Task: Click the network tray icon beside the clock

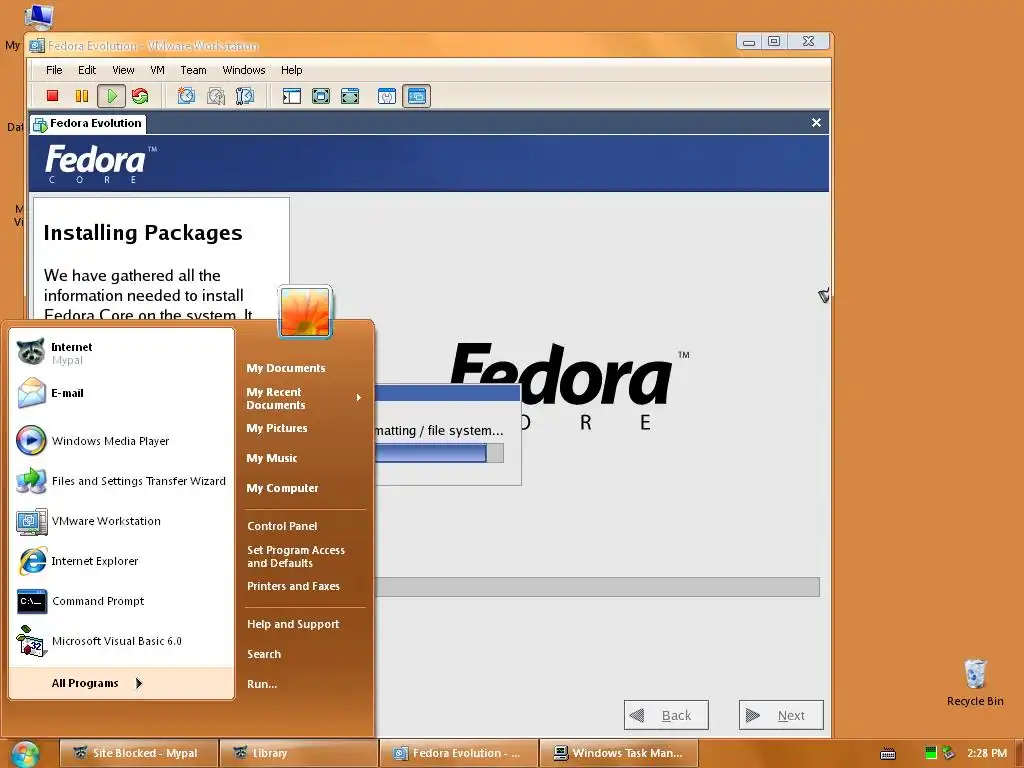Action: [x=949, y=753]
